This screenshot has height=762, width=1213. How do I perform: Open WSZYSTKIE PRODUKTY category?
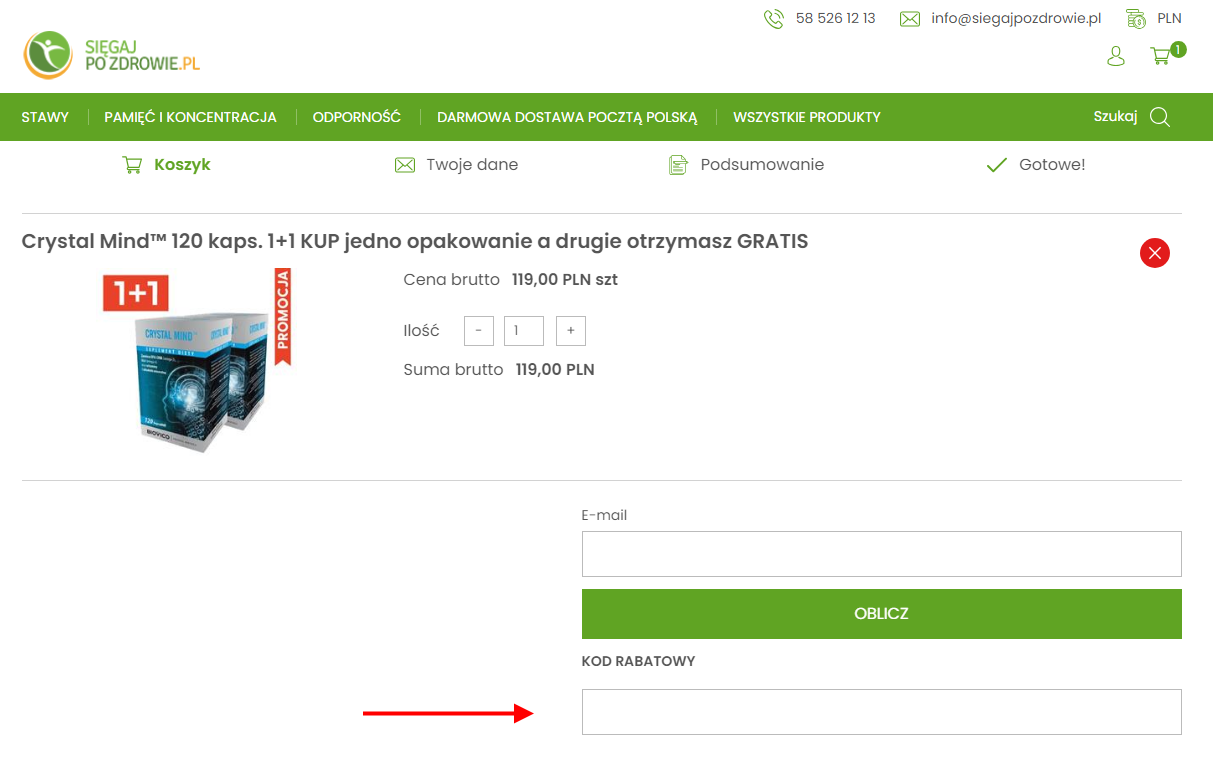[x=807, y=117]
